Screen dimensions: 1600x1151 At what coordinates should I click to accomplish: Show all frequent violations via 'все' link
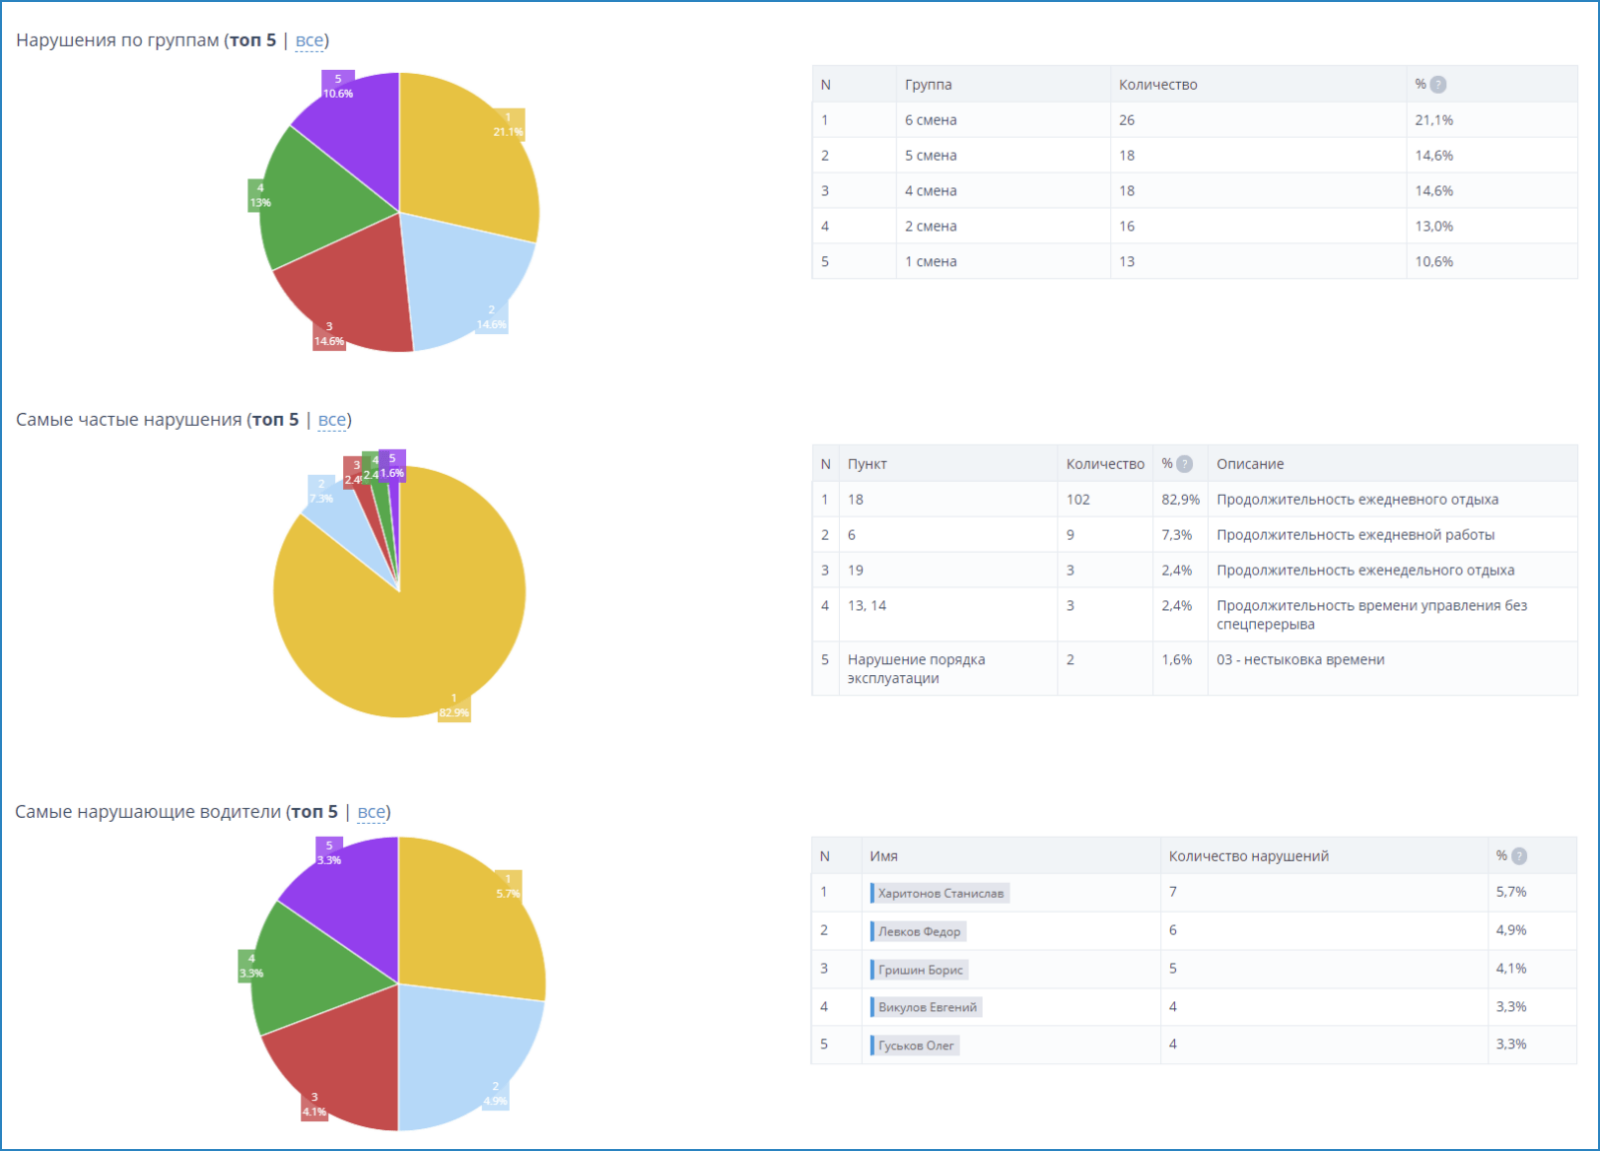[x=332, y=420]
